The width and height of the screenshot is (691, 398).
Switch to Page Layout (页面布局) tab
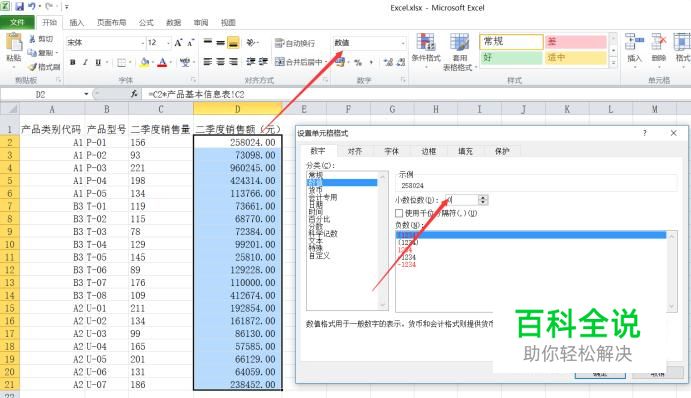click(111, 22)
